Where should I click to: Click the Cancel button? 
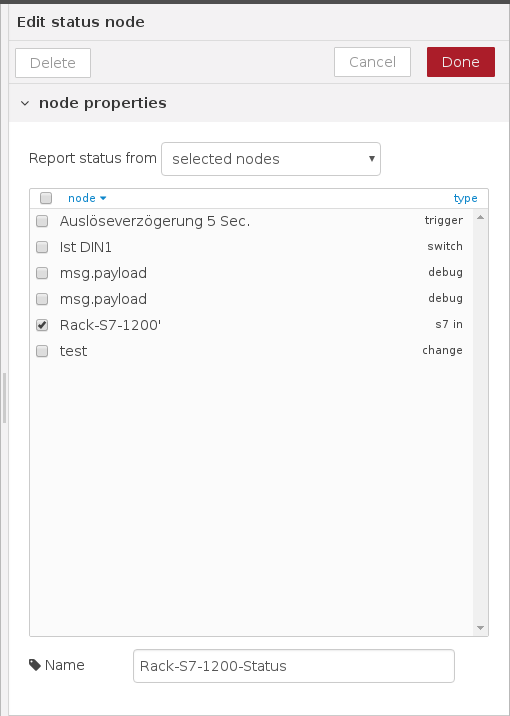tap(372, 62)
